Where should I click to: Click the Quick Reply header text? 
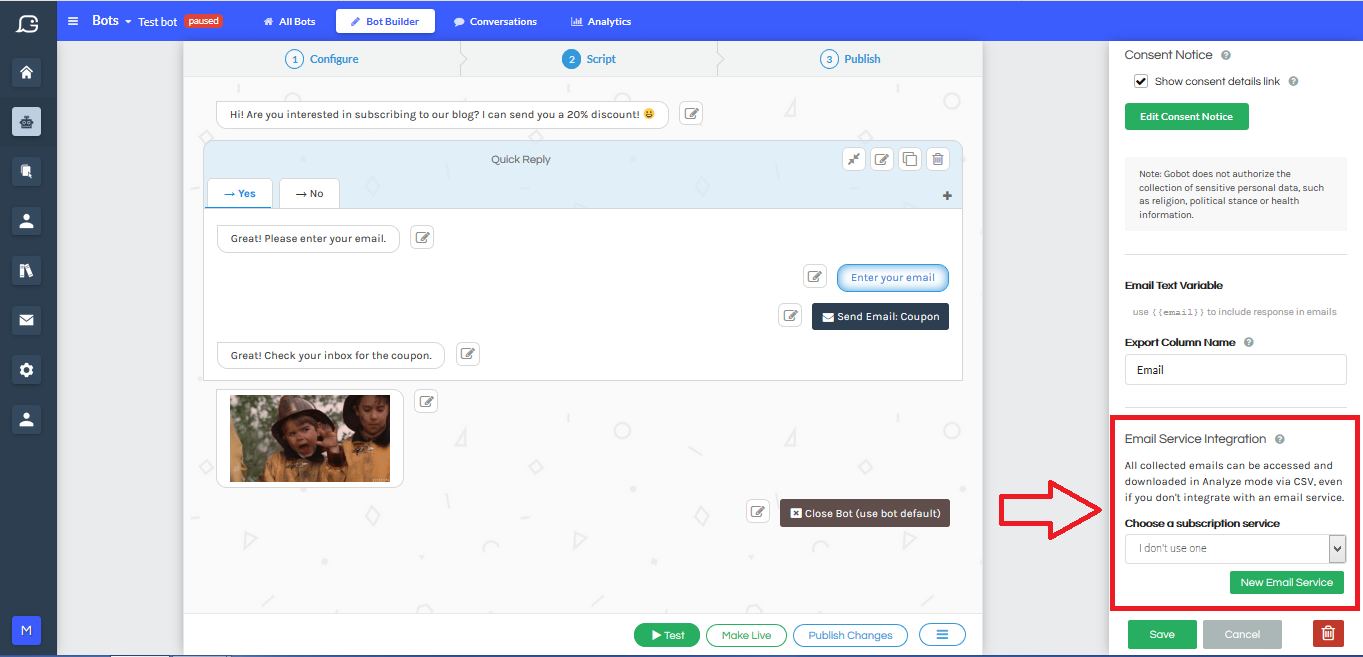click(x=521, y=160)
